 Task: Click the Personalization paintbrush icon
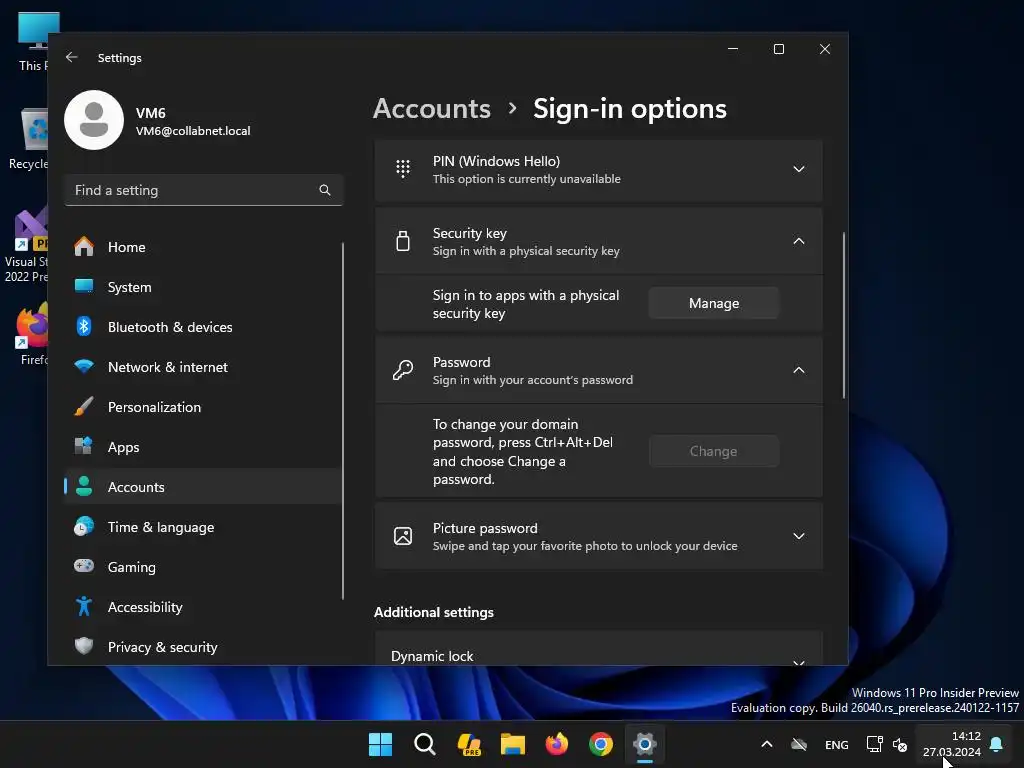84,407
